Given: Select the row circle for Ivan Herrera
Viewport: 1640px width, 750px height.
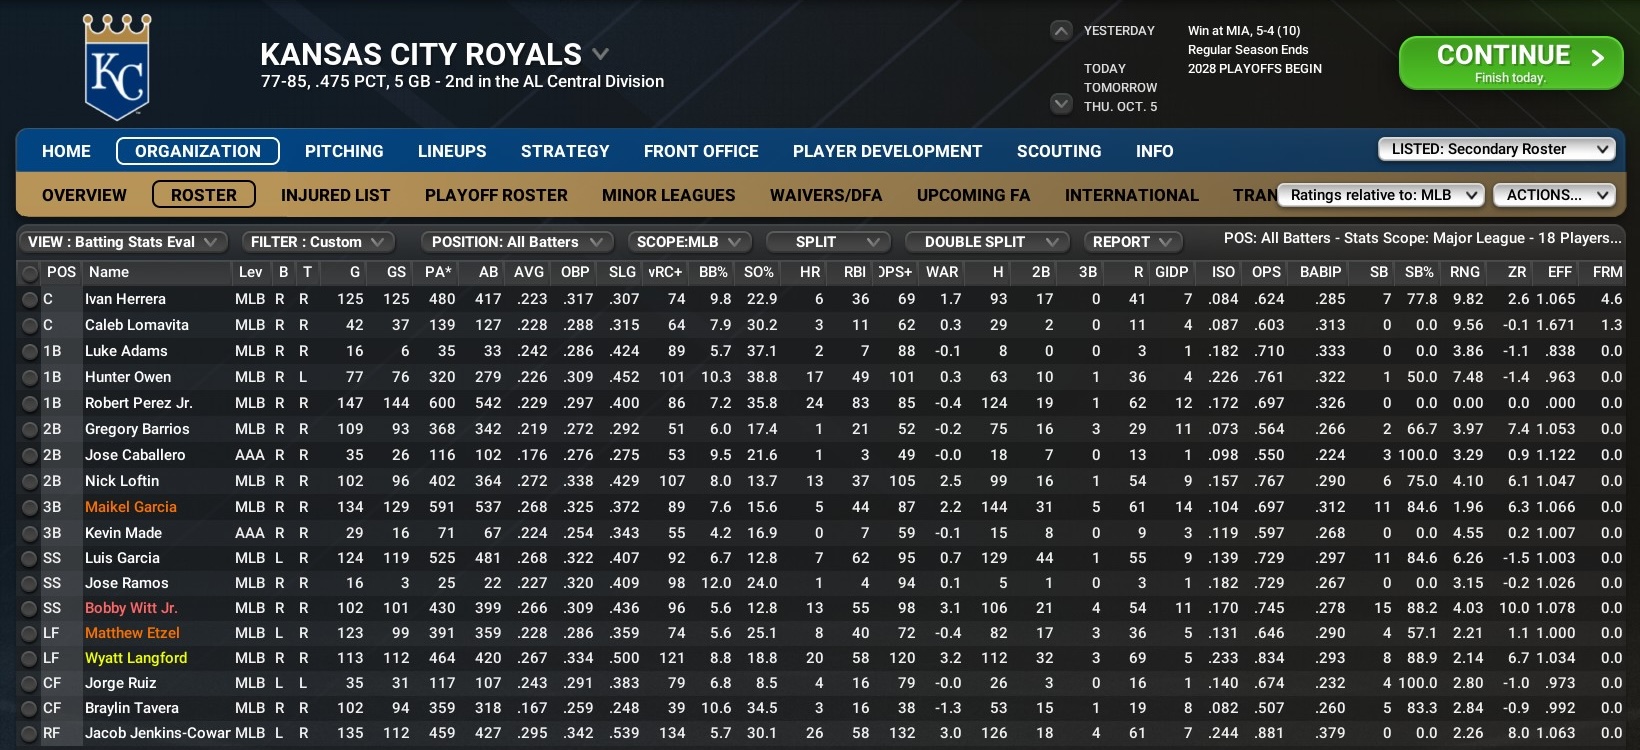Looking at the screenshot, I should pos(30,299).
